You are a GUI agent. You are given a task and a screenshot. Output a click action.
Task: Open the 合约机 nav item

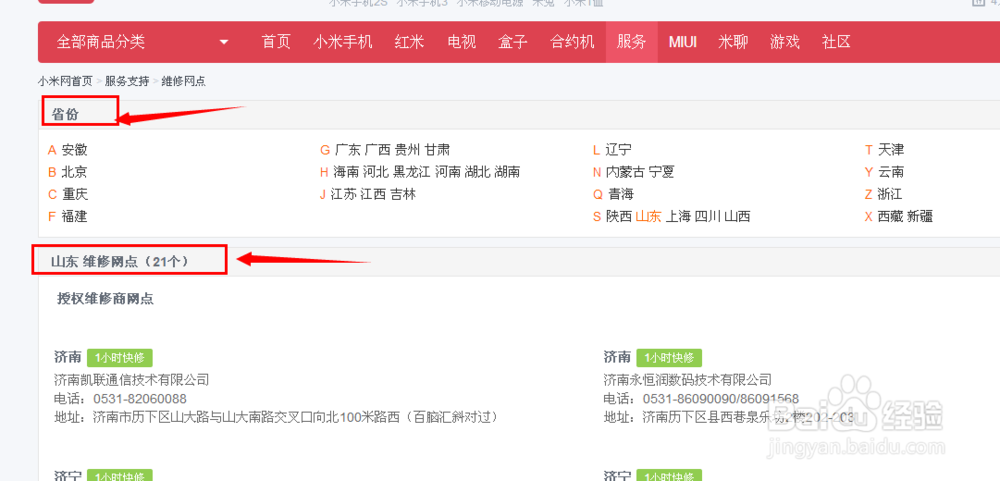pos(573,42)
